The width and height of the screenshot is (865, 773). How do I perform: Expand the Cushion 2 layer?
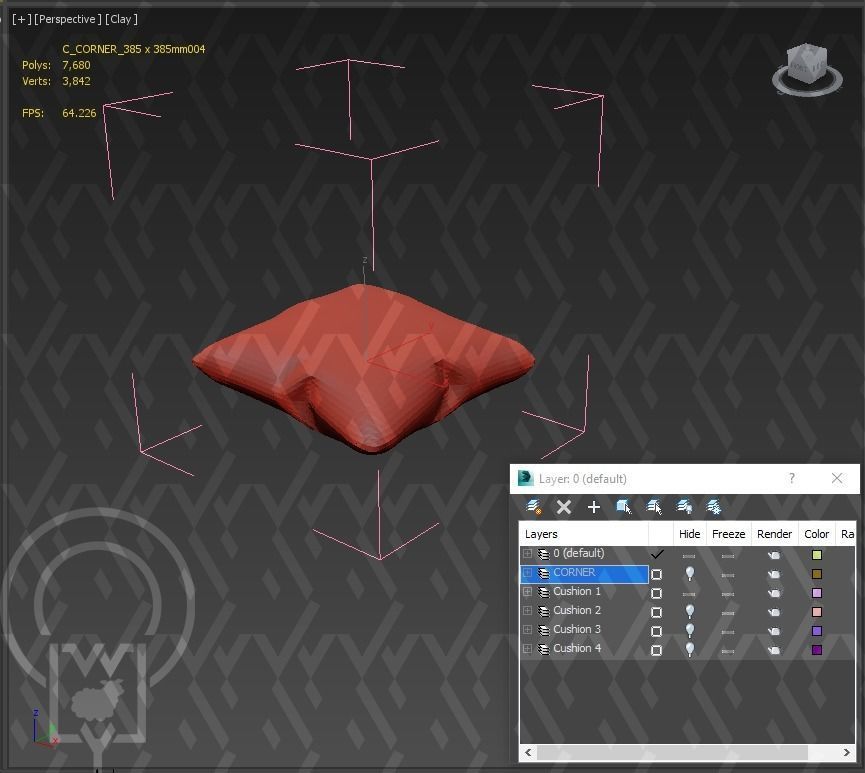527,611
